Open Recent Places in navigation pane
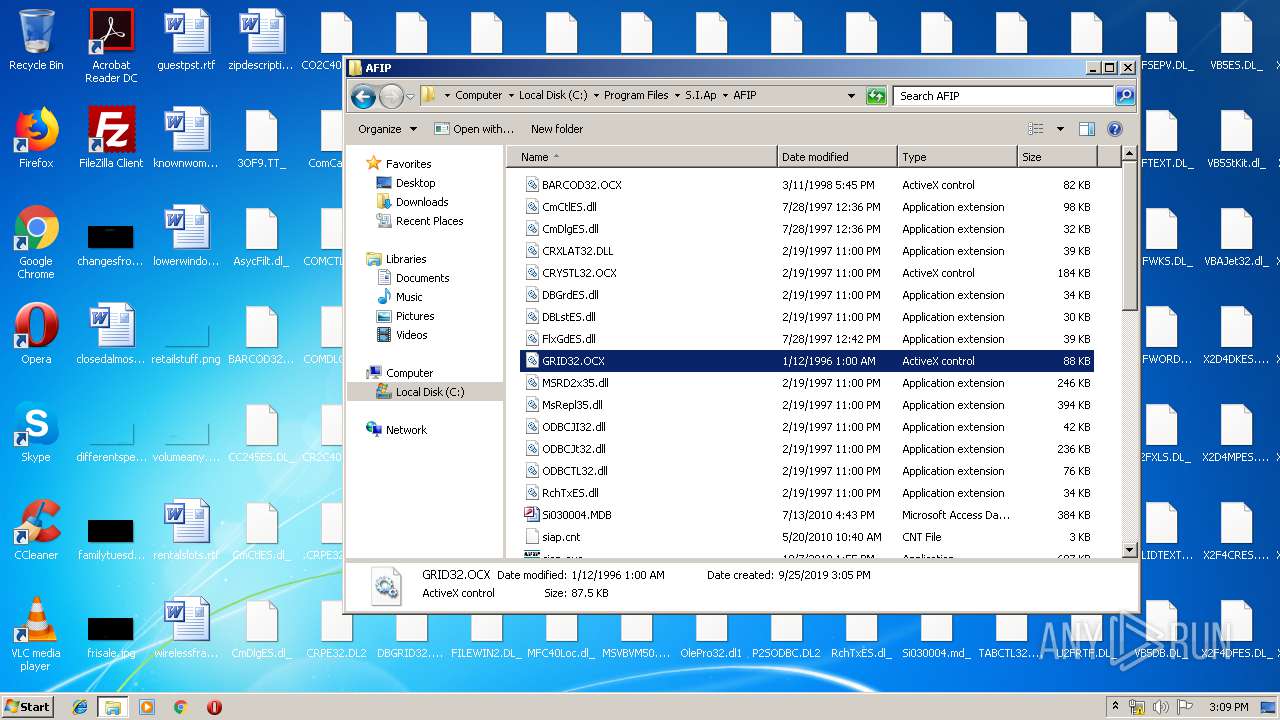Screen dimensions: 1280x720 [429, 221]
